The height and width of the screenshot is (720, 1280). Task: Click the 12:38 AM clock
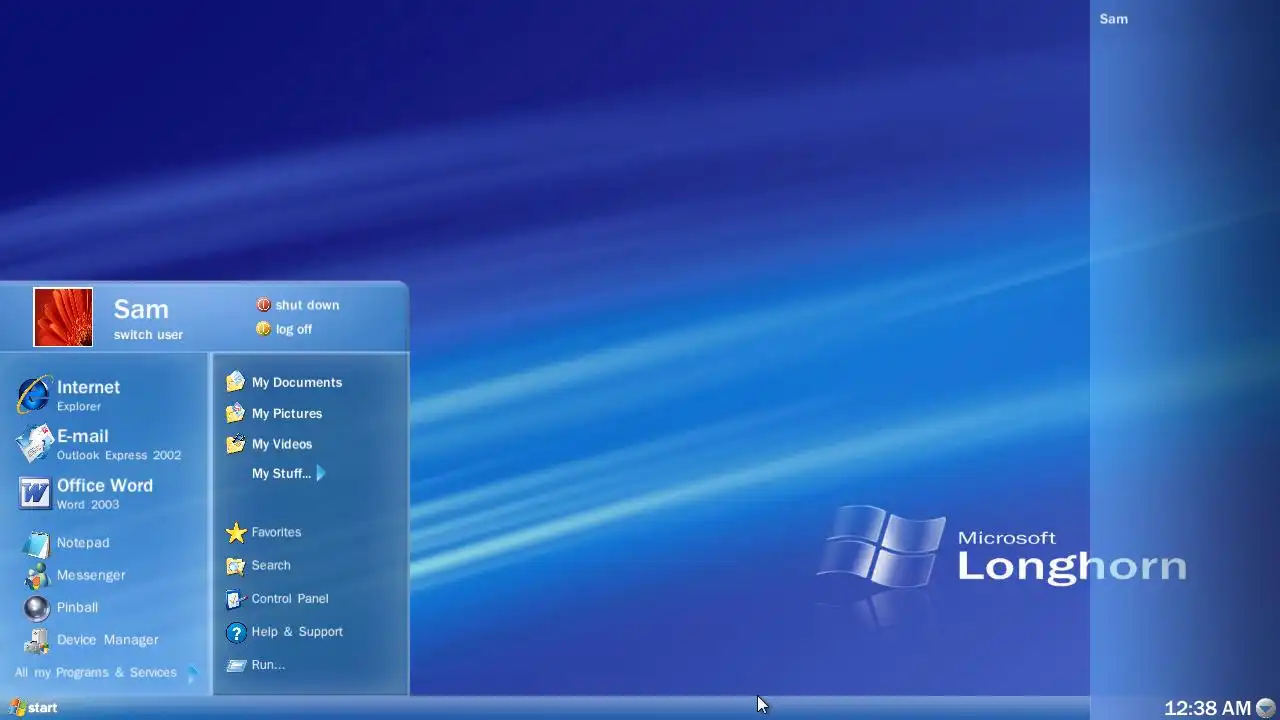click(1208, 708)
